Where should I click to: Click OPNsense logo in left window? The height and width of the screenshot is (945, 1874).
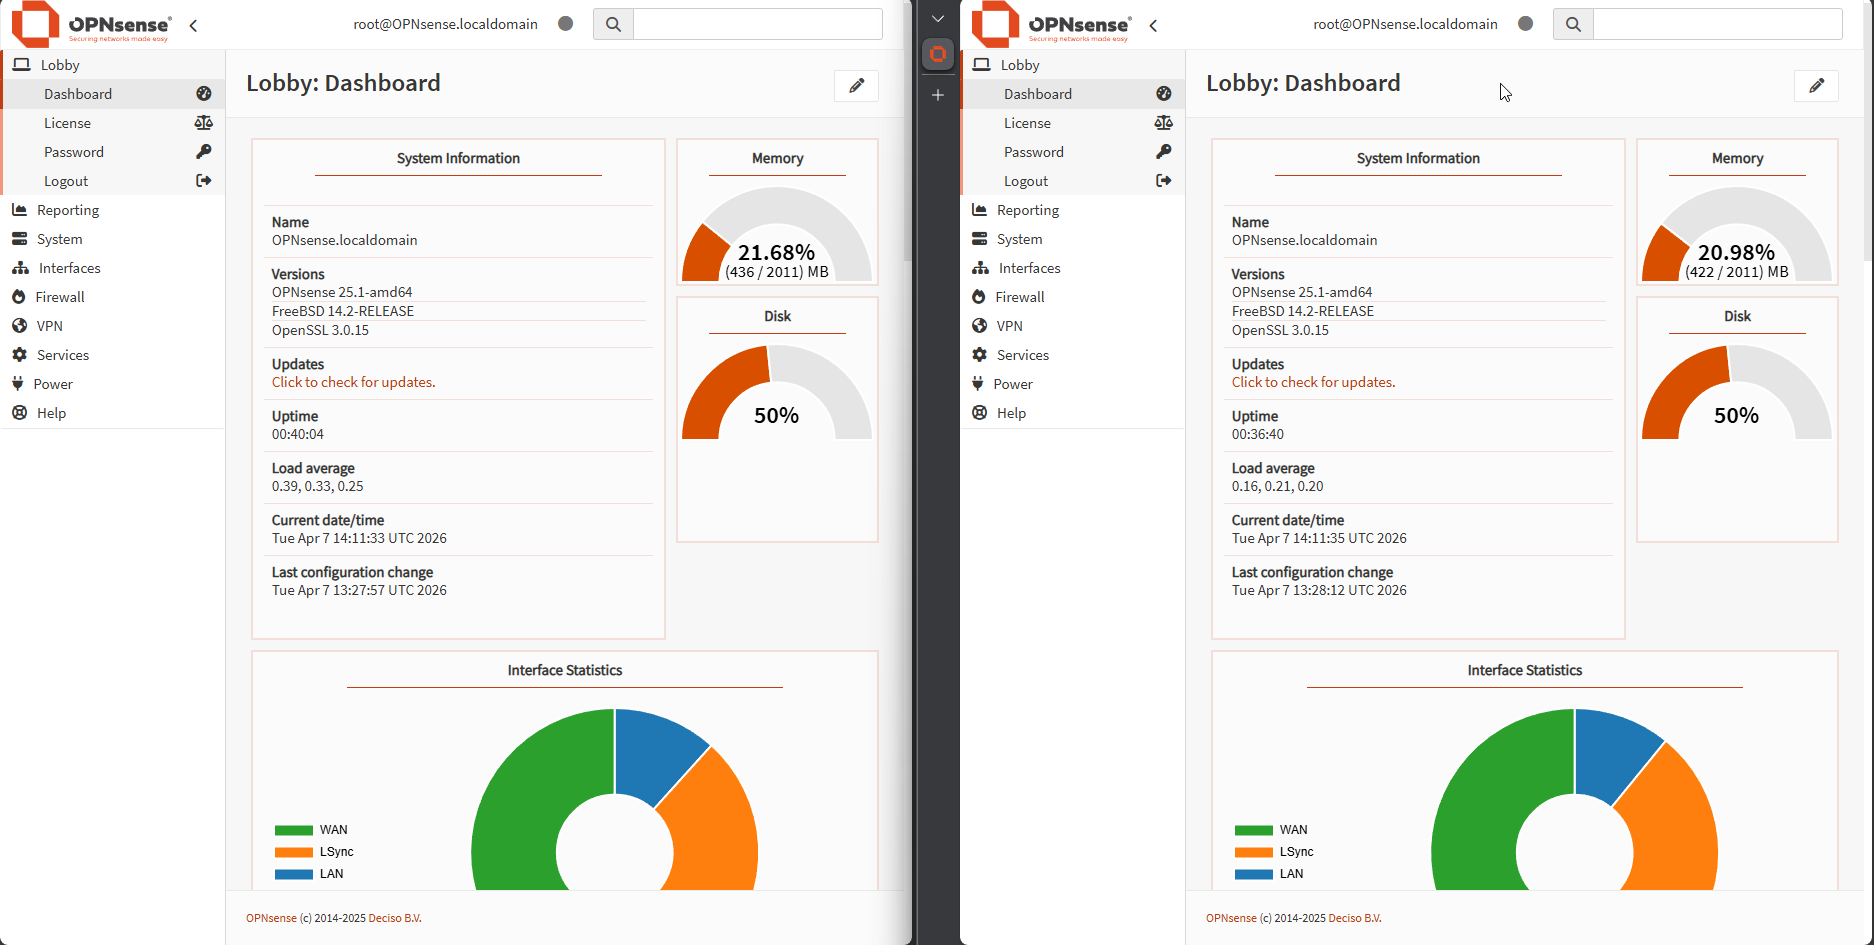pyautogui.click(x=91, y=24)
